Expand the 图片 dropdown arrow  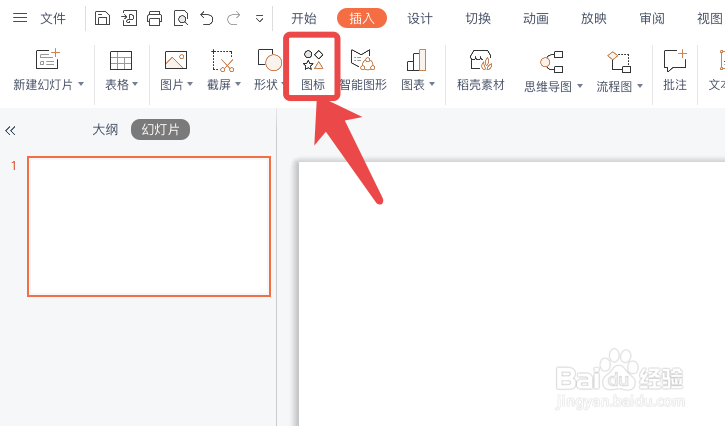pos(190,84)
